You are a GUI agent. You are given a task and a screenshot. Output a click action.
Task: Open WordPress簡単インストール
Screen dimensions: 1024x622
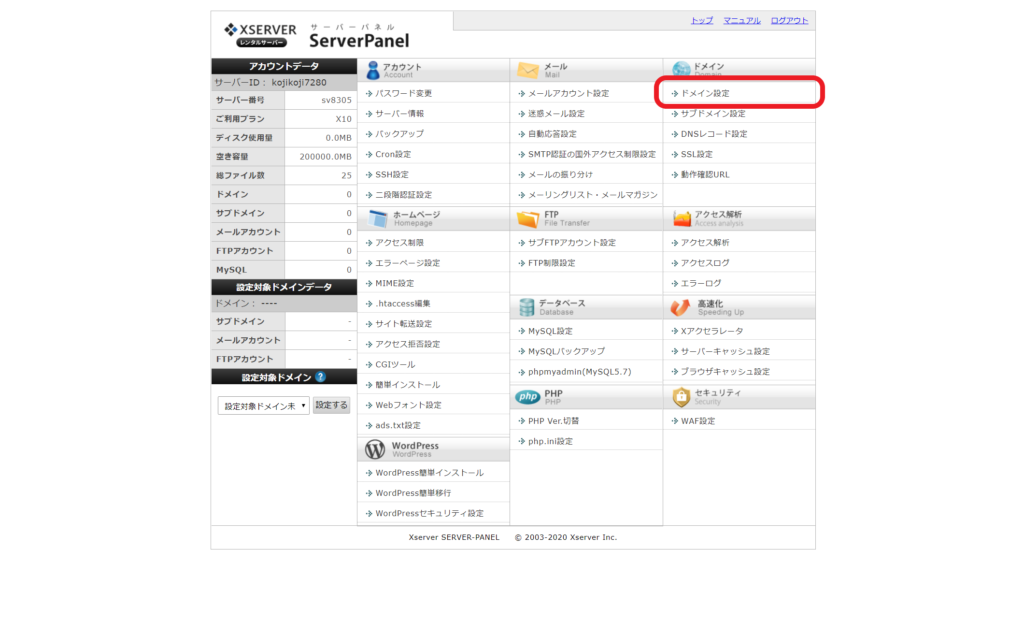point(430,473)
